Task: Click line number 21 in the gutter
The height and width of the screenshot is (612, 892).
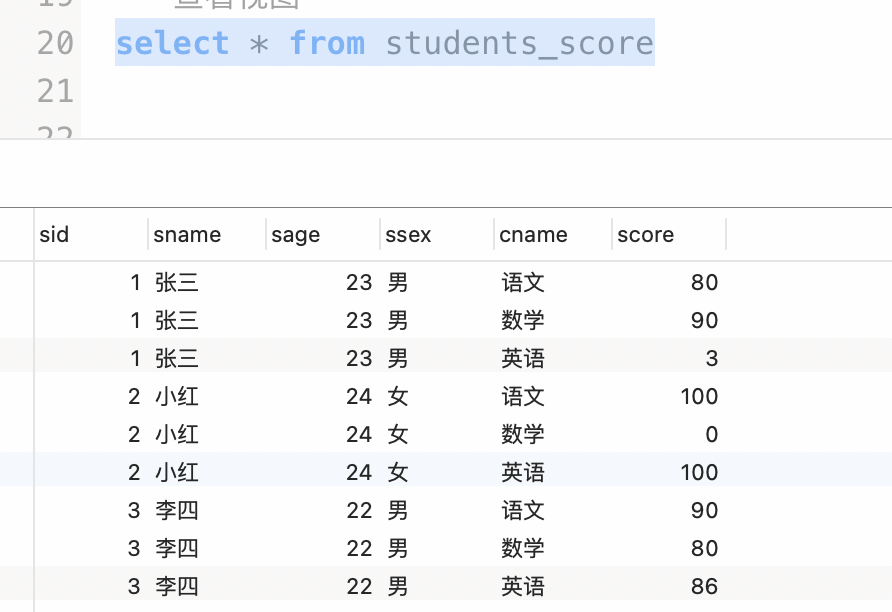Action: (x=55, y=91)
